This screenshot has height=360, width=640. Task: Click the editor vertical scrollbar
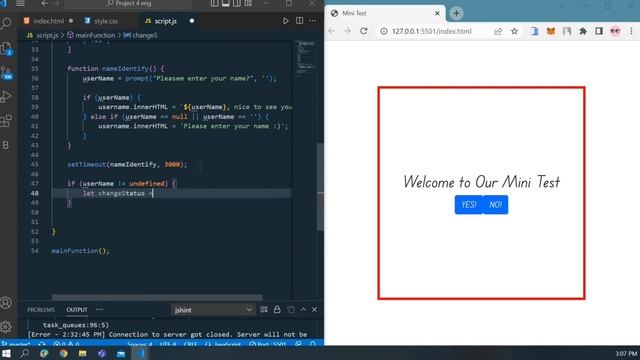click(x=320, y=187)
